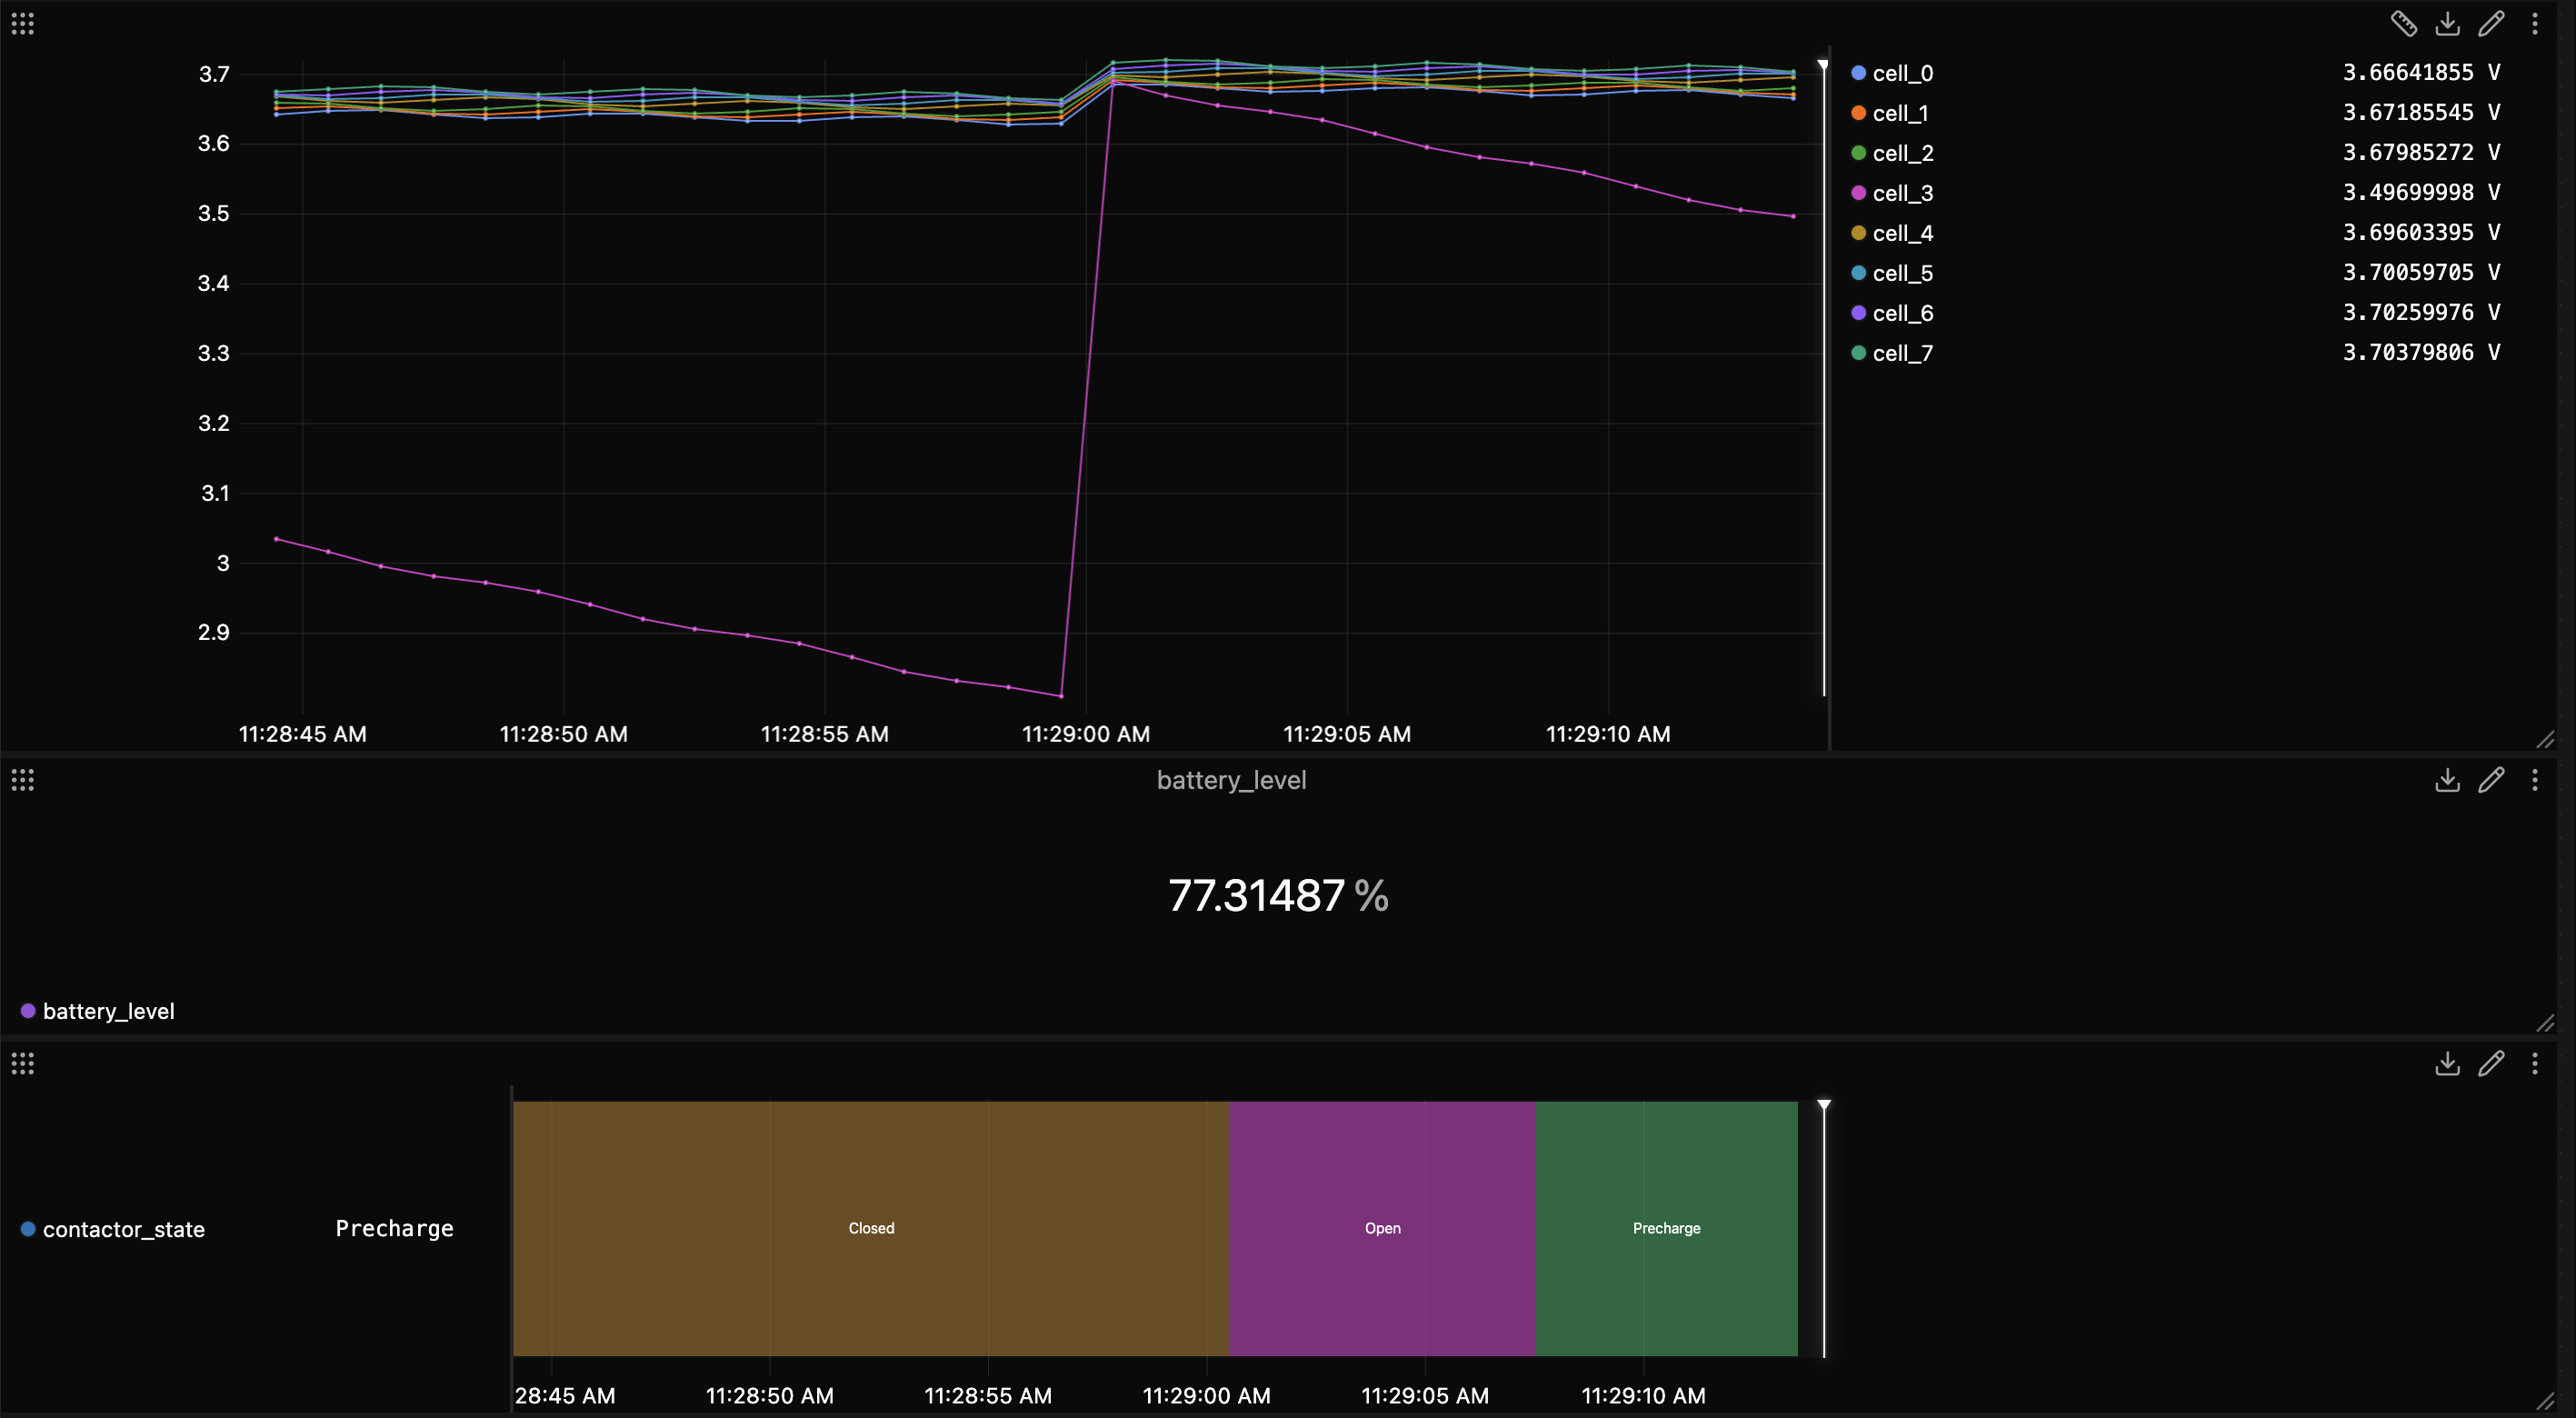Click the 3.69603395 V reading for cell_4
Screen dimensions: 2576x1418
coord(2421,232)
